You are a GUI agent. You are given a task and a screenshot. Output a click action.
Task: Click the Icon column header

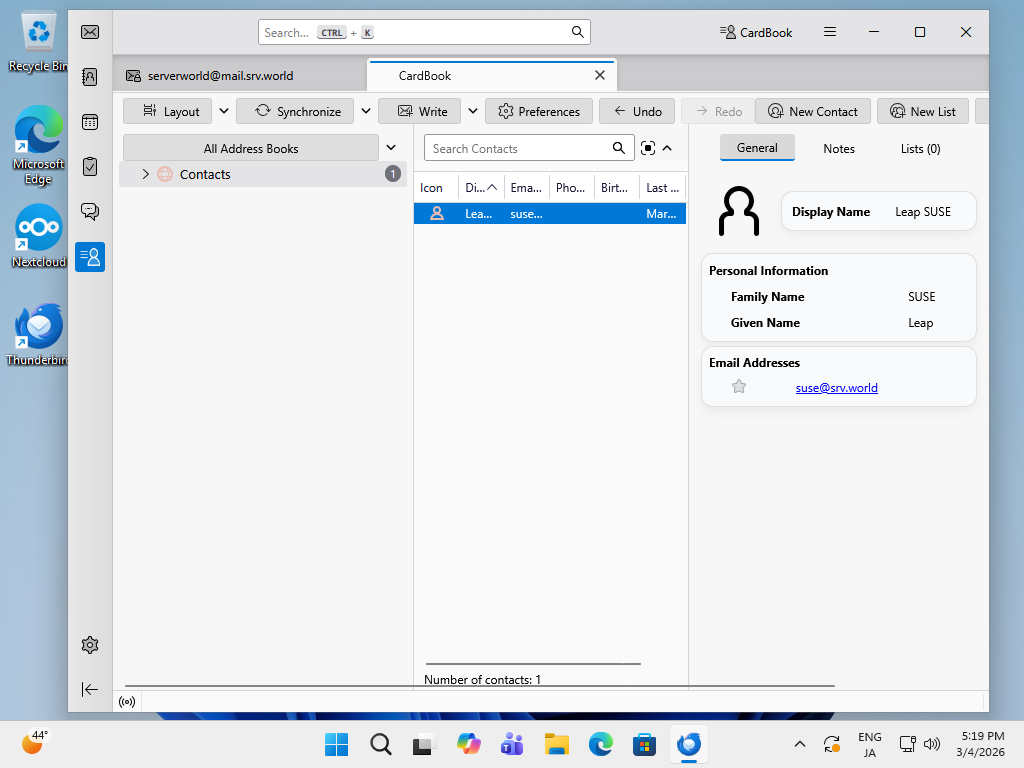(x=436, y=187)
